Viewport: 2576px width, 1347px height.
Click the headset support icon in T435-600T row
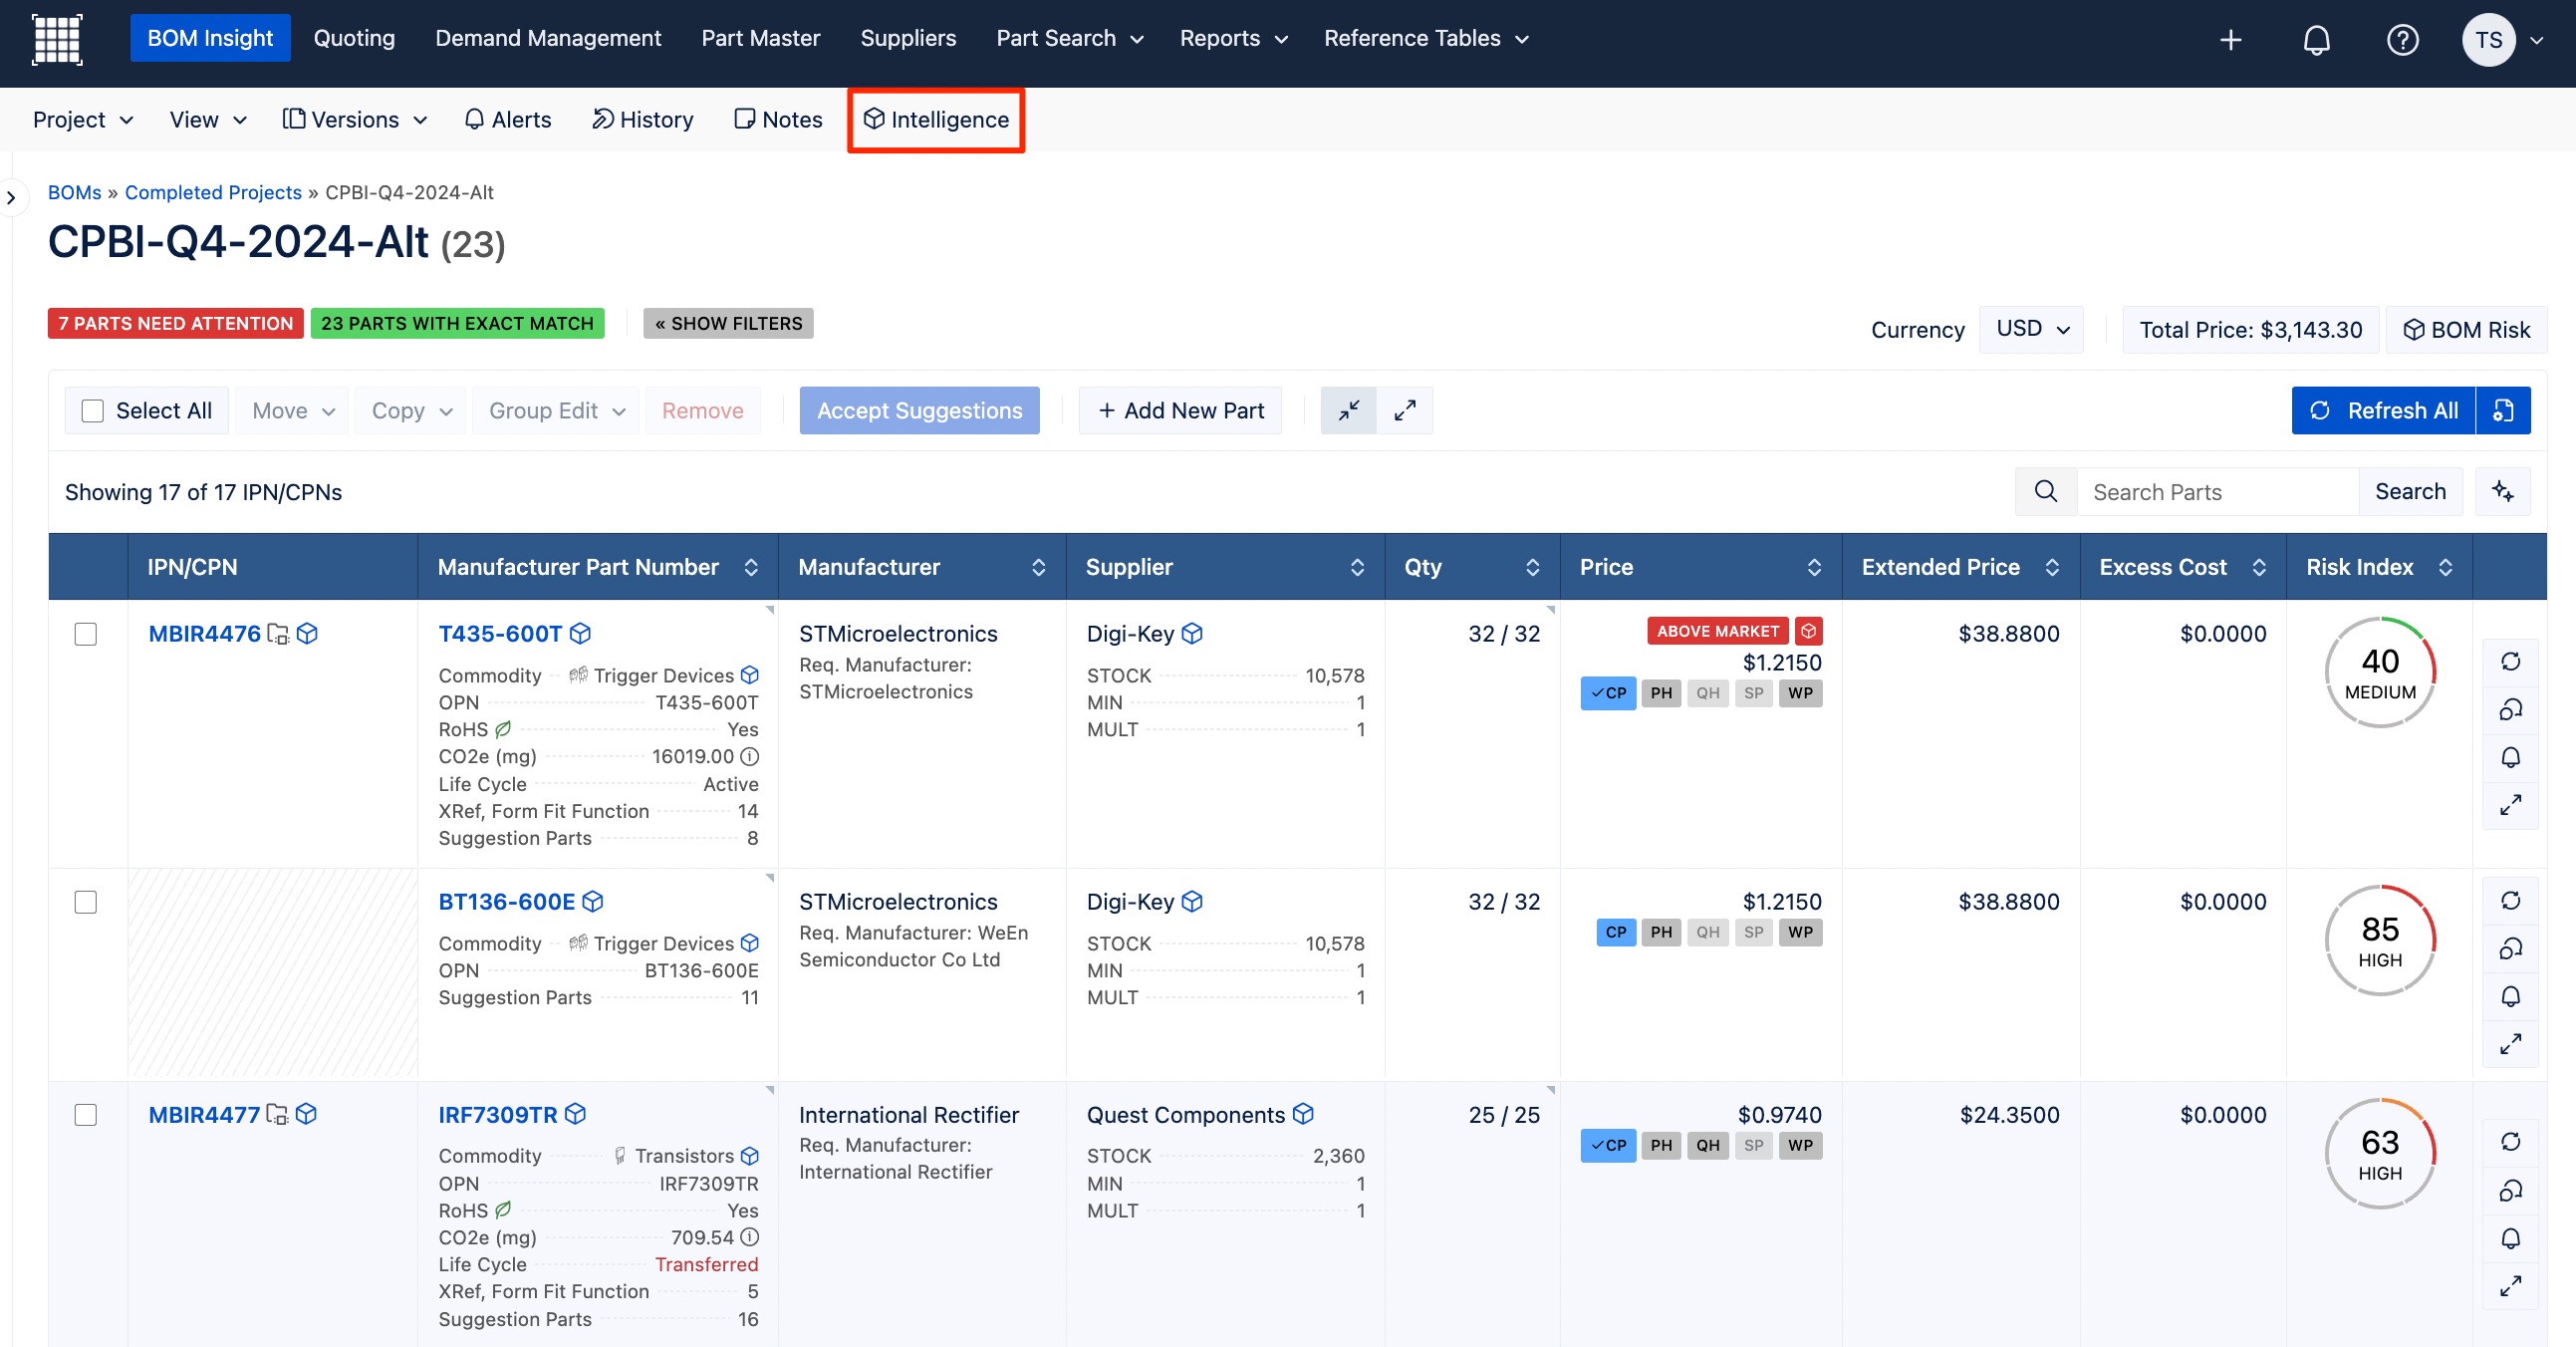coord(2510,709)
